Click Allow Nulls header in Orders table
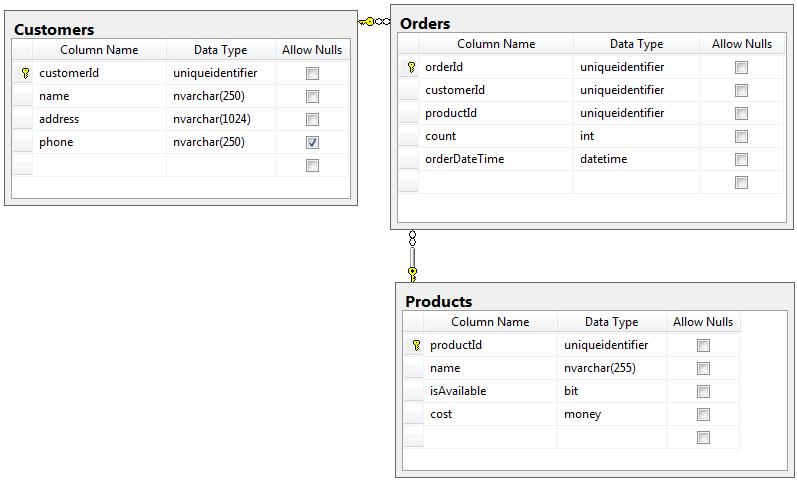Screen dimensions: 797x487 (742, 44)
